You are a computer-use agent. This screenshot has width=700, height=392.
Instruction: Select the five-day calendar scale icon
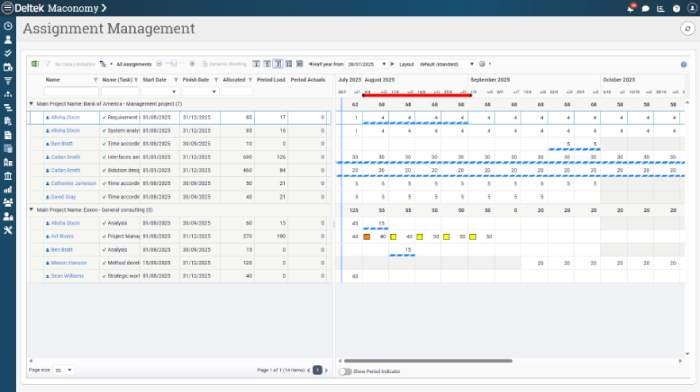[x=267, y=64]
